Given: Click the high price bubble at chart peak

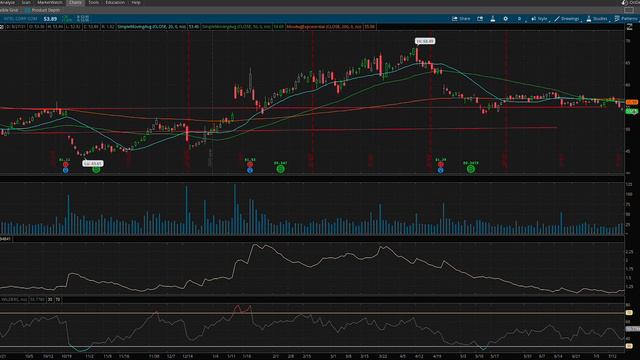Looking at the screenshot, I should click(x=425, y=41).
